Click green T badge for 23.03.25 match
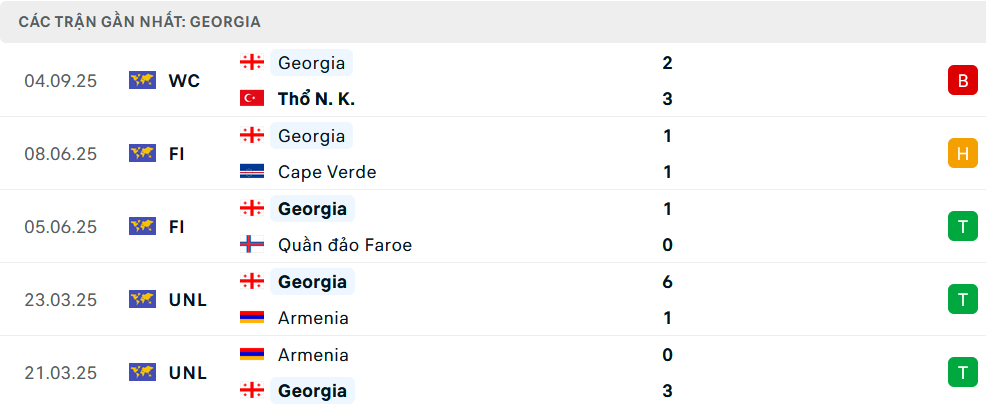 [x=962, y=300]
